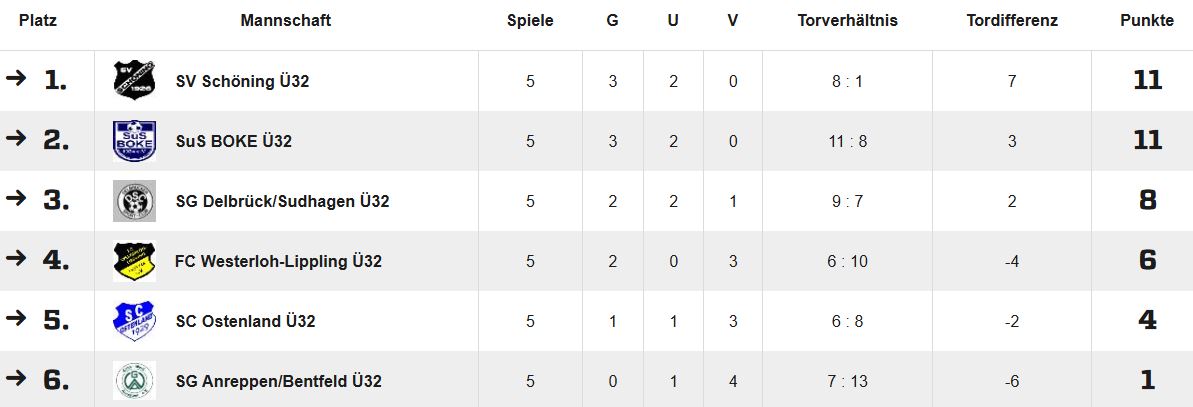Click the Tordifferenz column header
This screenshot has width=1193, height=407.
1012,20
